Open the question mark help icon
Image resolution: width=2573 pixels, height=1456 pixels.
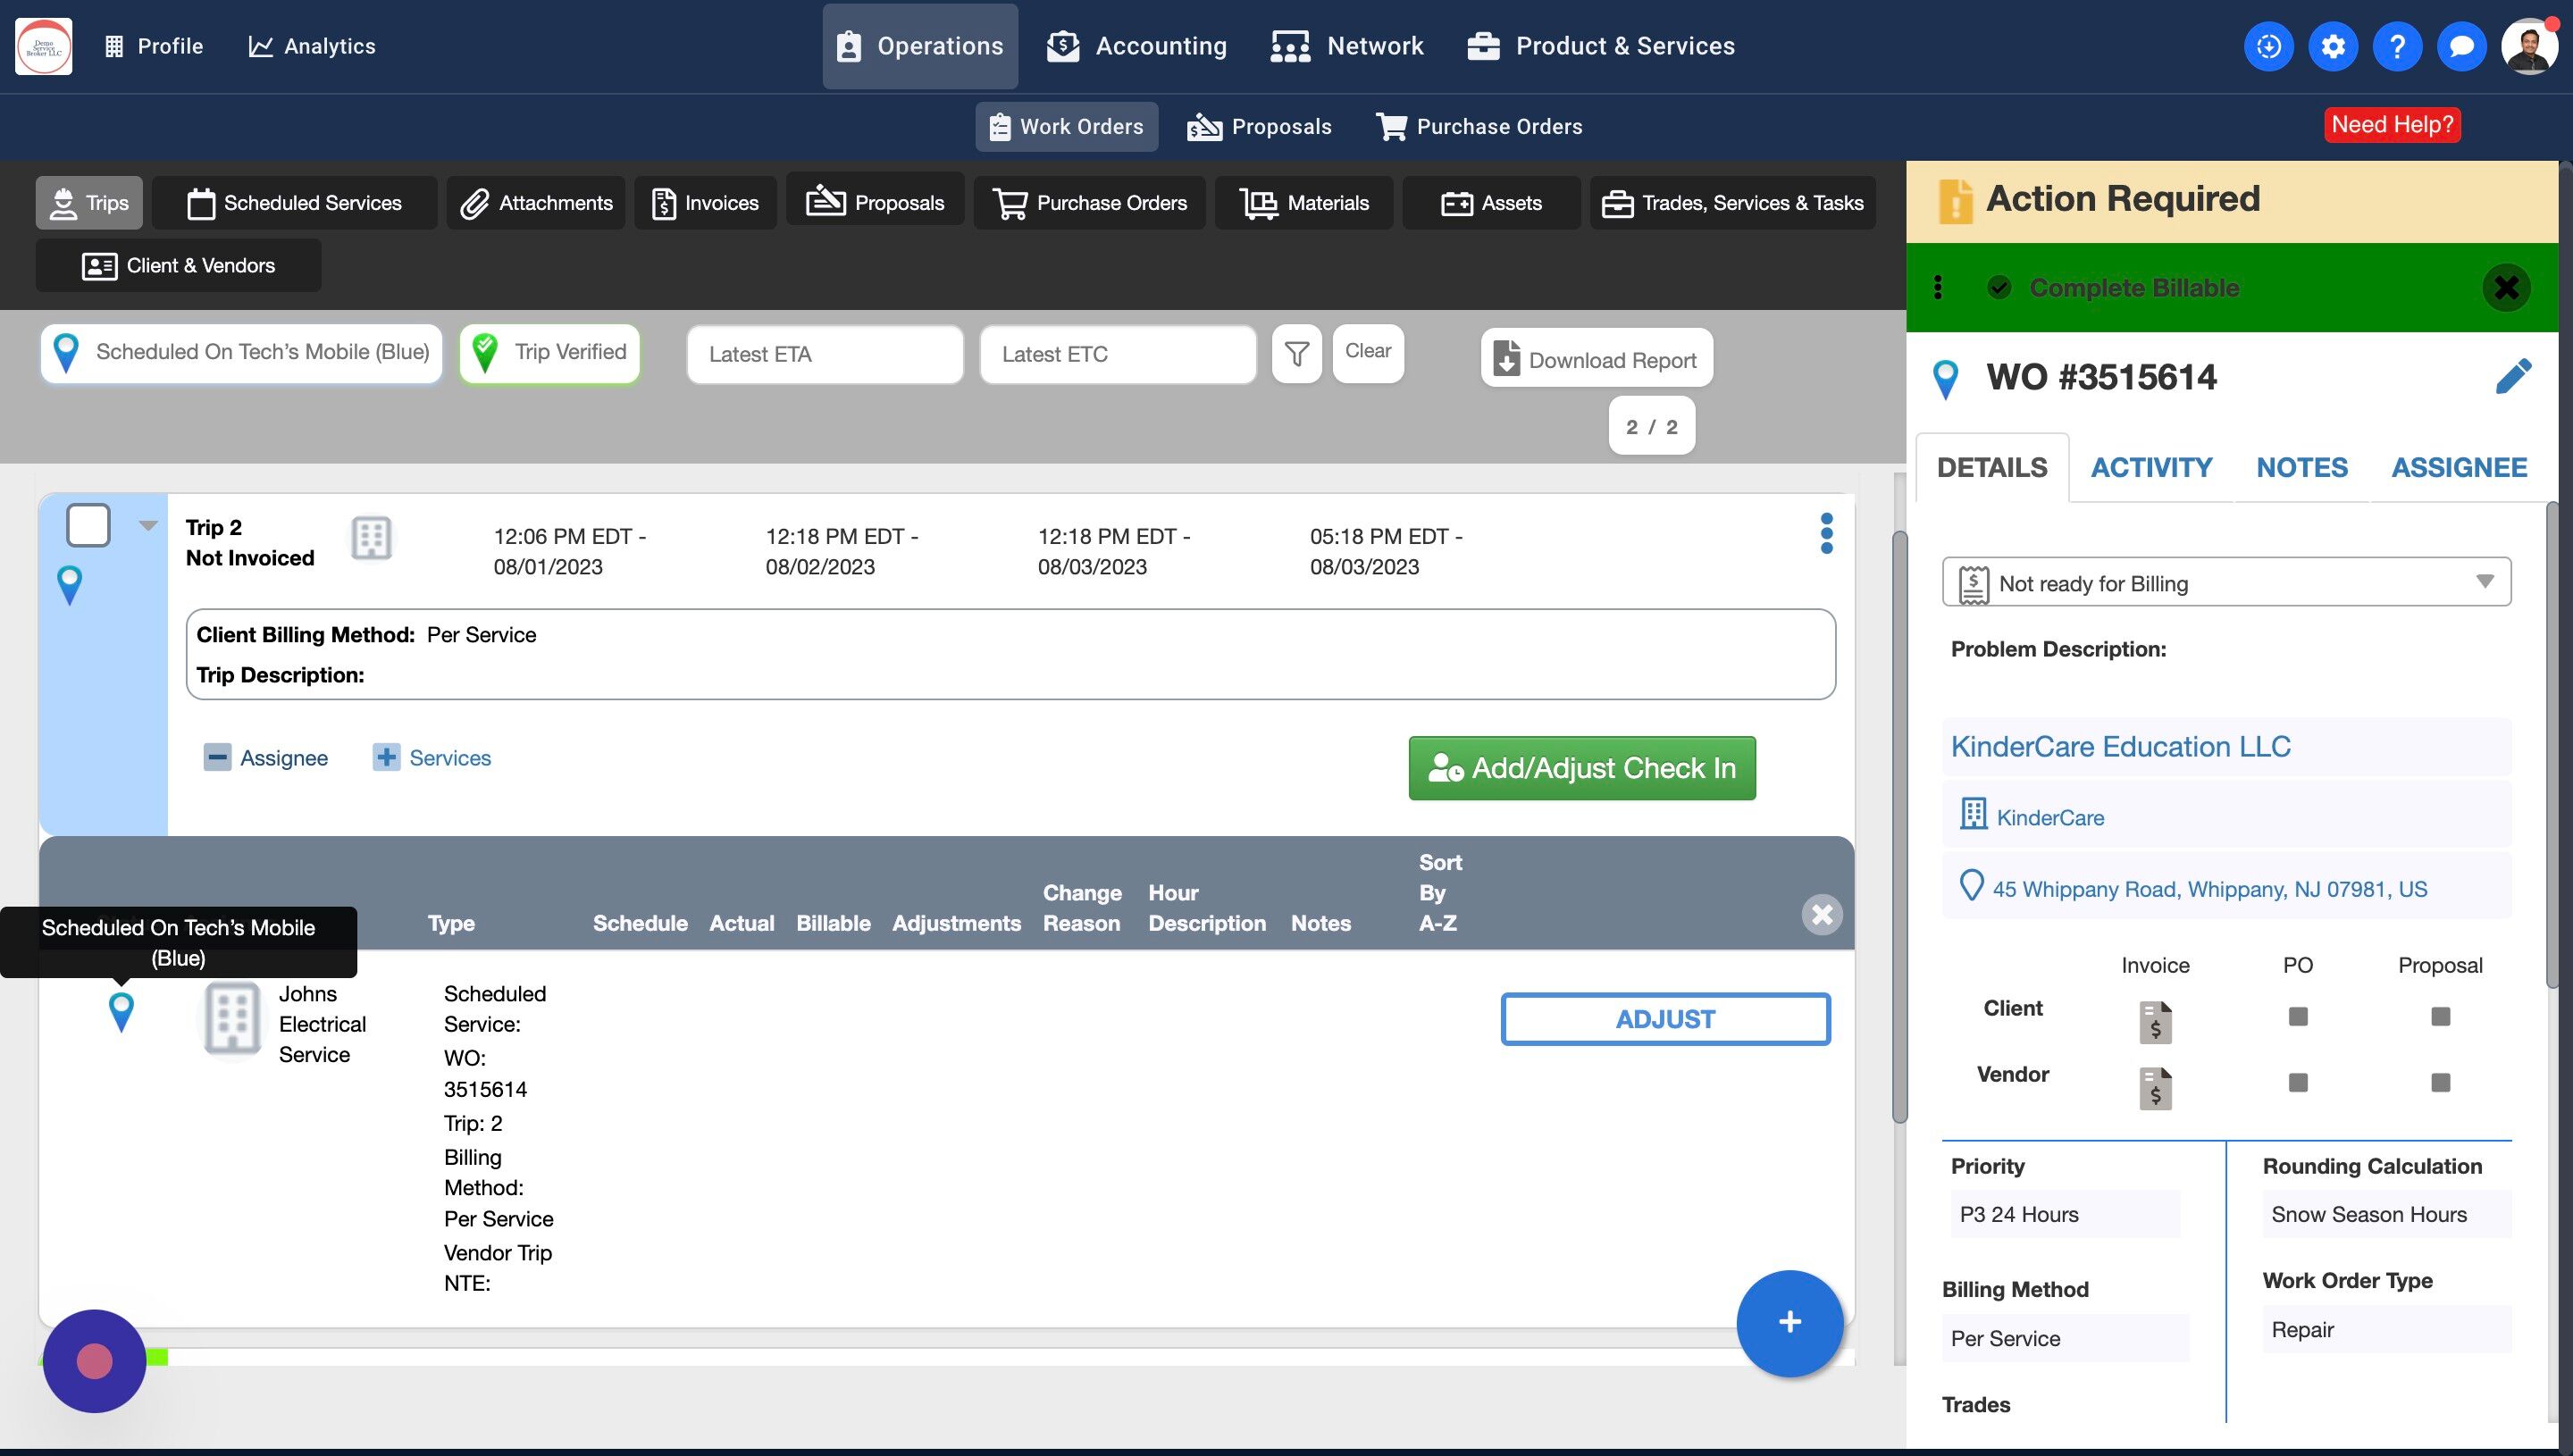(2397, 46)
